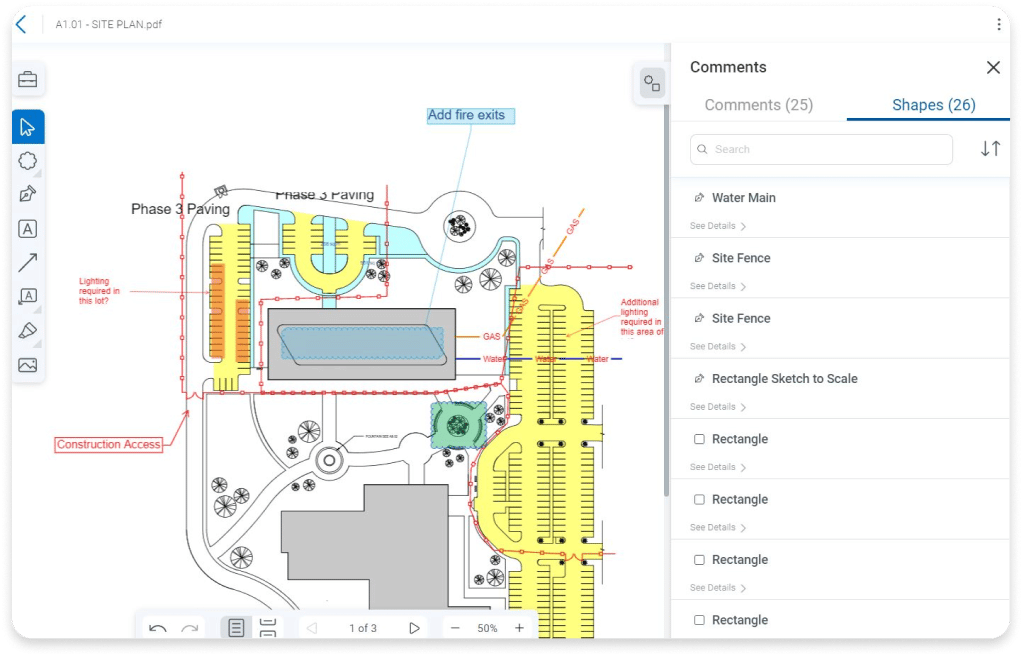
Task: Select the pen drawing tool
Action: (x=28, y=194)
